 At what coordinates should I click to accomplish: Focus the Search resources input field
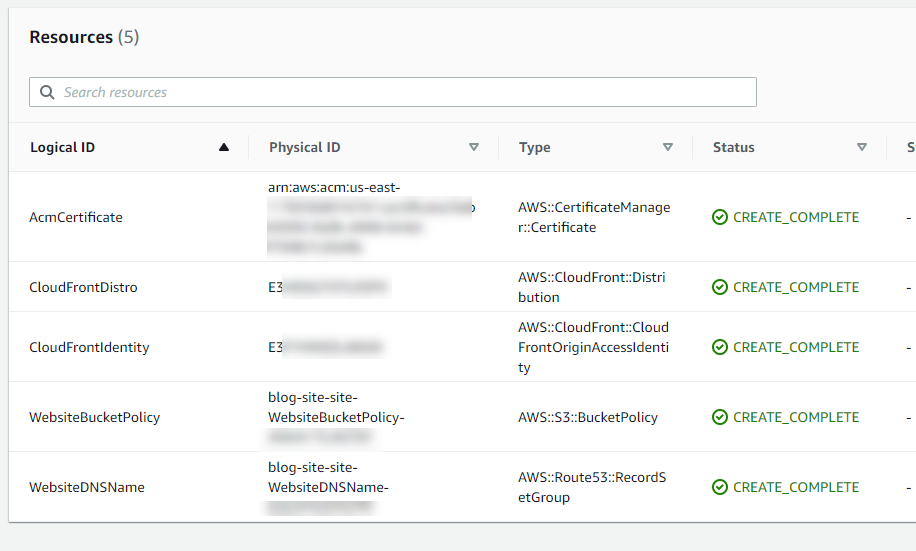point(400,92)
